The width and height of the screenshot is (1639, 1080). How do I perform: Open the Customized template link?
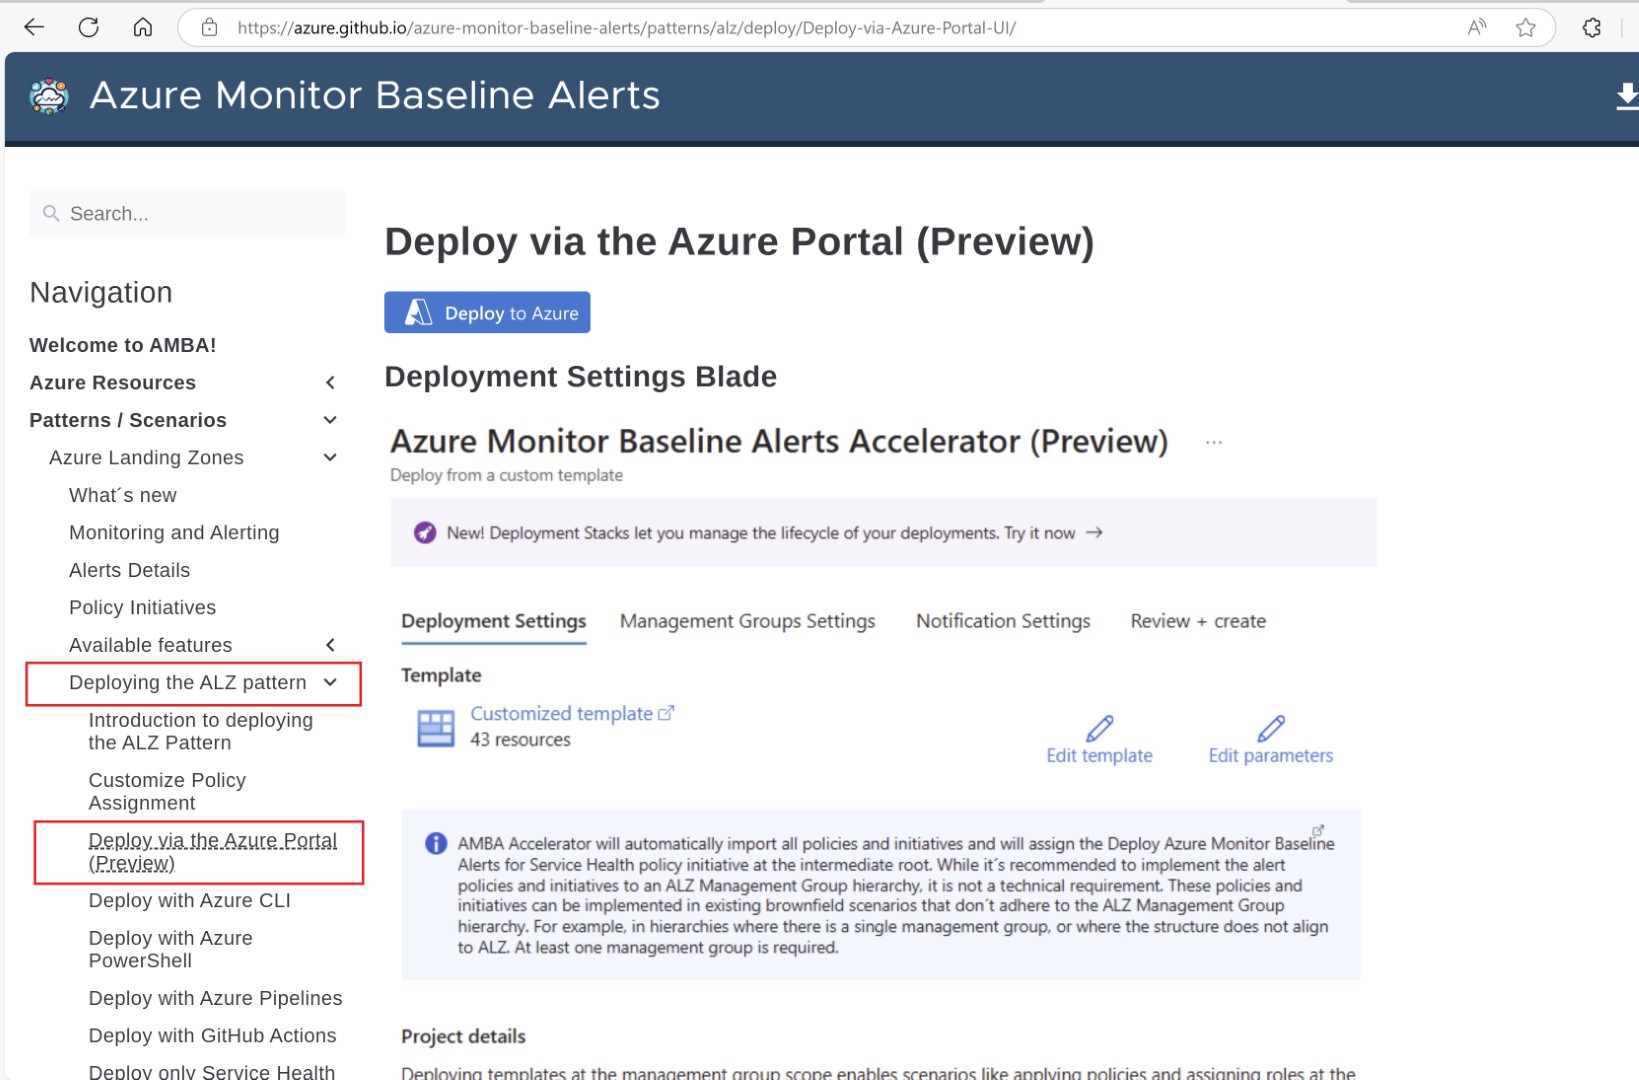[x=562, y=713]
